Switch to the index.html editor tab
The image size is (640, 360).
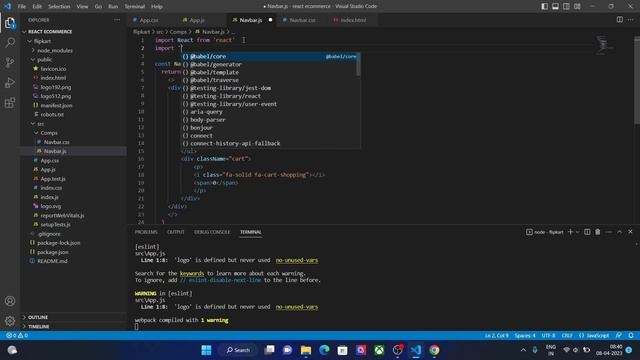[353, 20]
